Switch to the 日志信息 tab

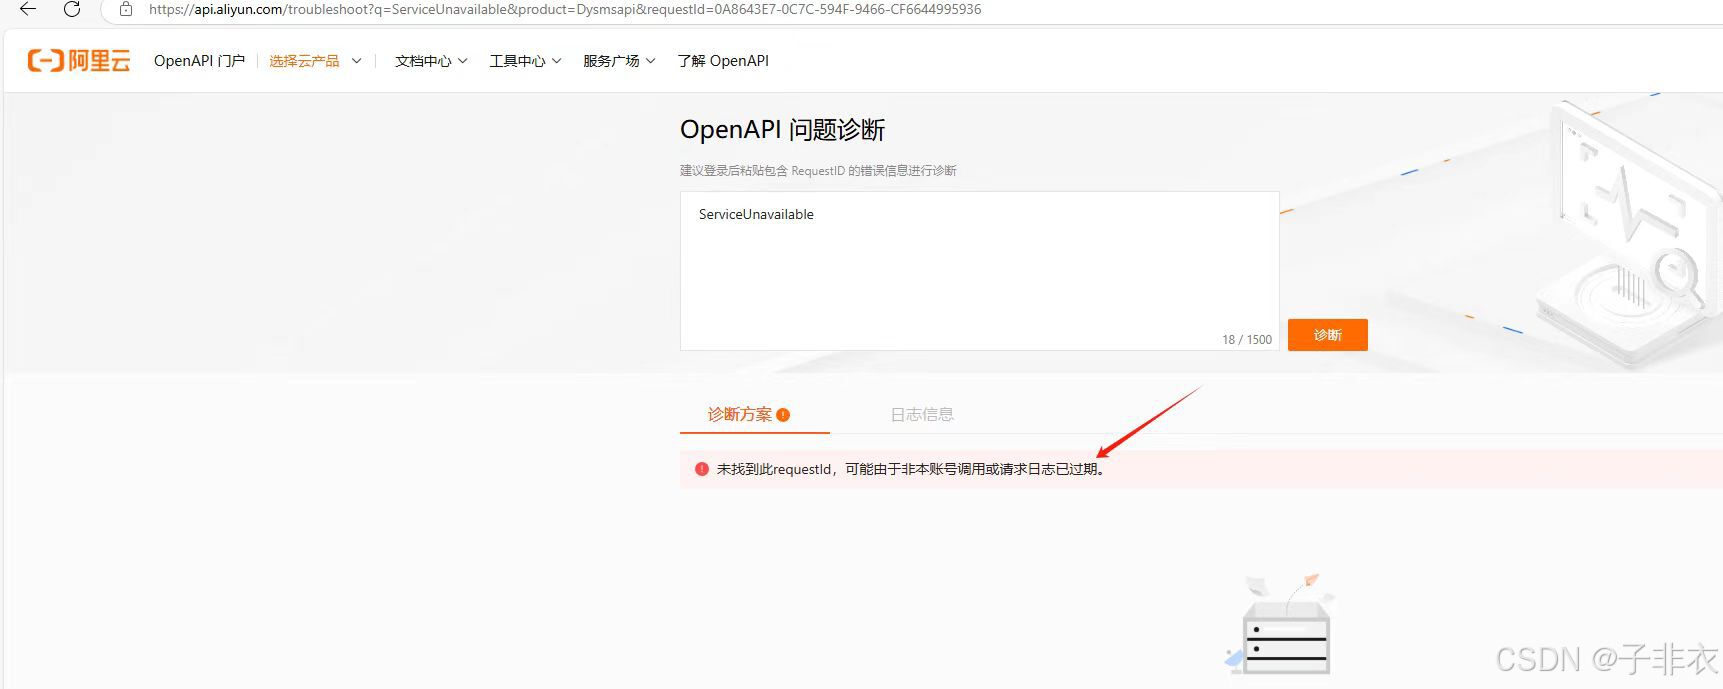pos(922,414)
